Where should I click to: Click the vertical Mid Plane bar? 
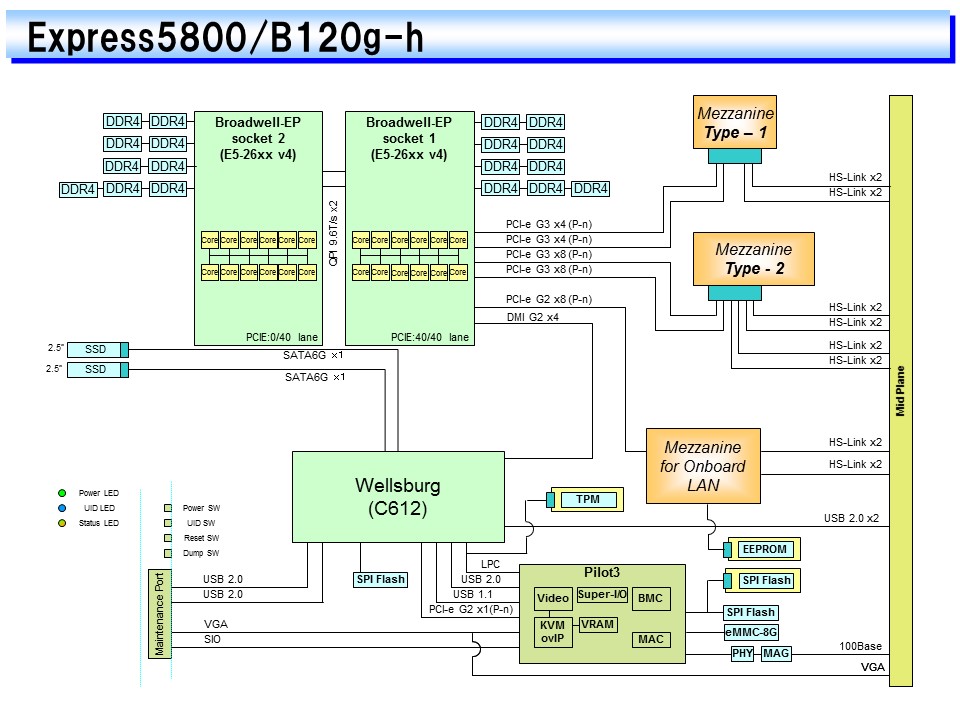point(900,390)
